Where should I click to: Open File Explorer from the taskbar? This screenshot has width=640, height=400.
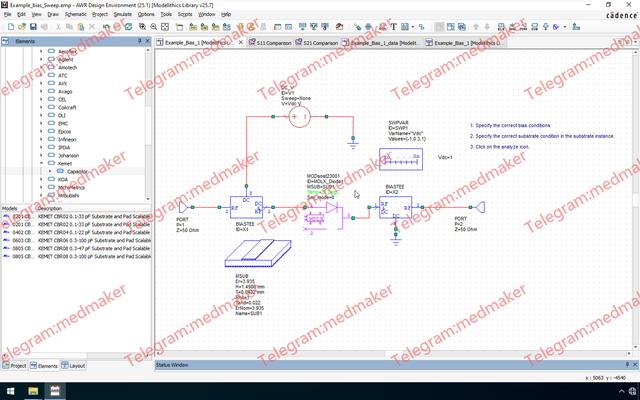33,391
